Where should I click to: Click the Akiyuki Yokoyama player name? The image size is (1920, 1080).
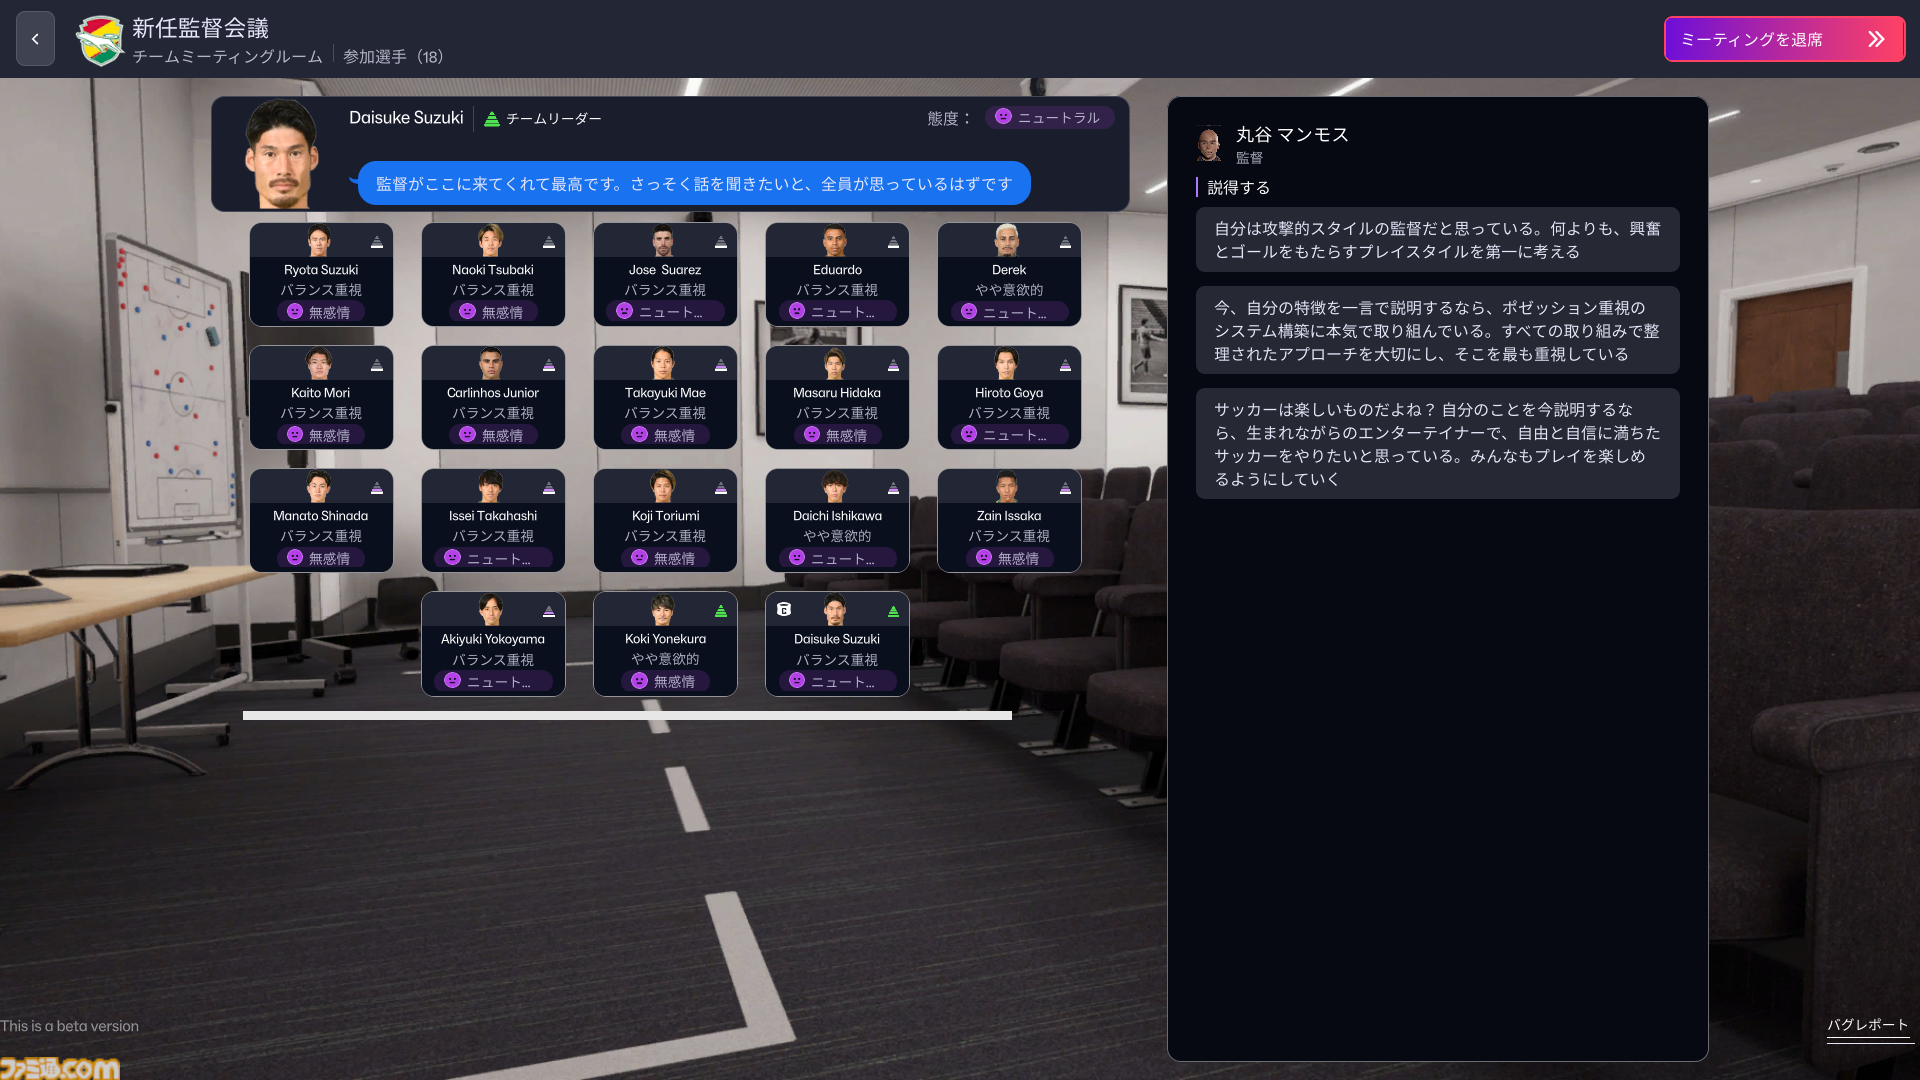point(493,639)
